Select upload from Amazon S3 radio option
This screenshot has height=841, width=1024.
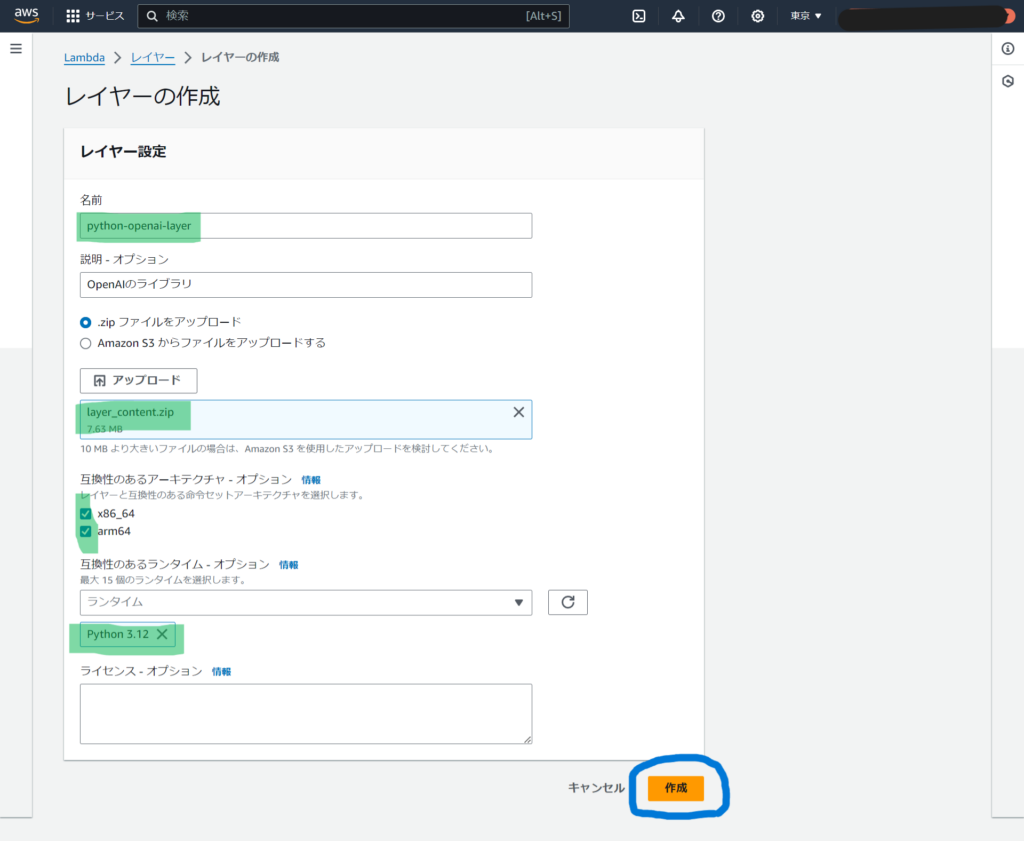86,343
